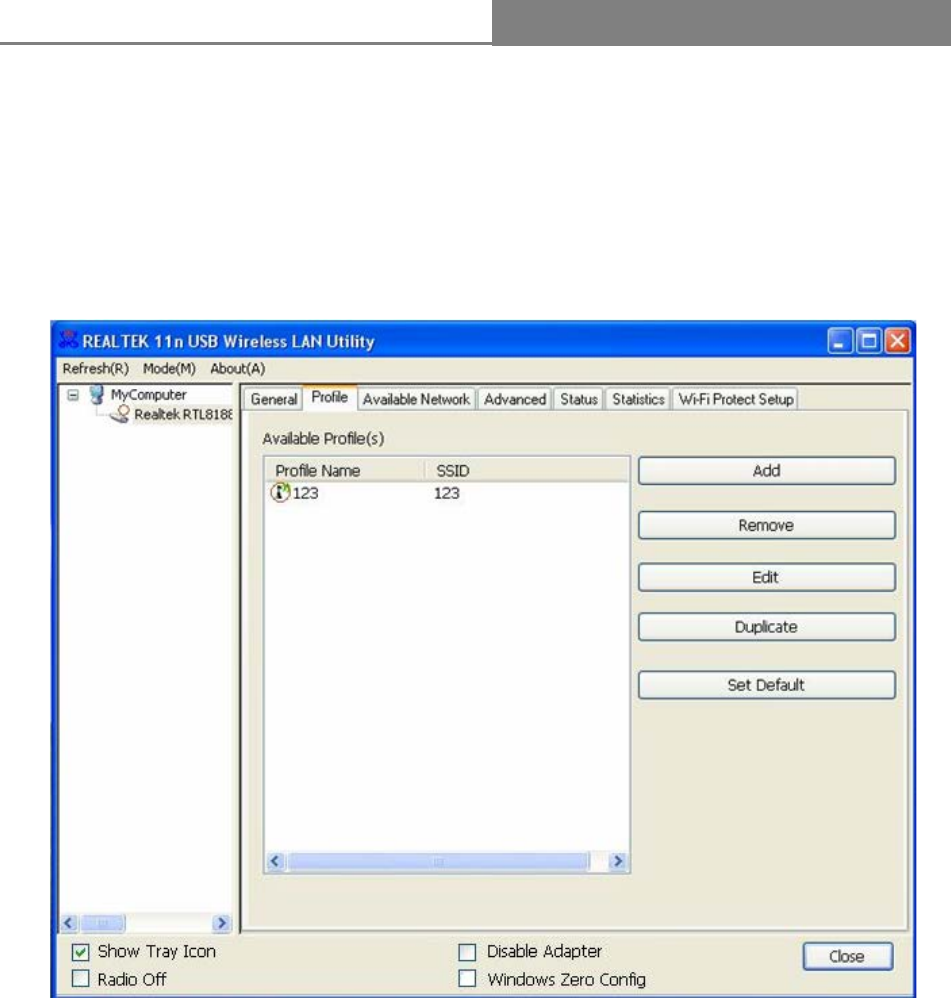This screenshot has height=998, width=951.
Task: Click the profile list scroll left arrow
Action: click(x=276, y=862)
